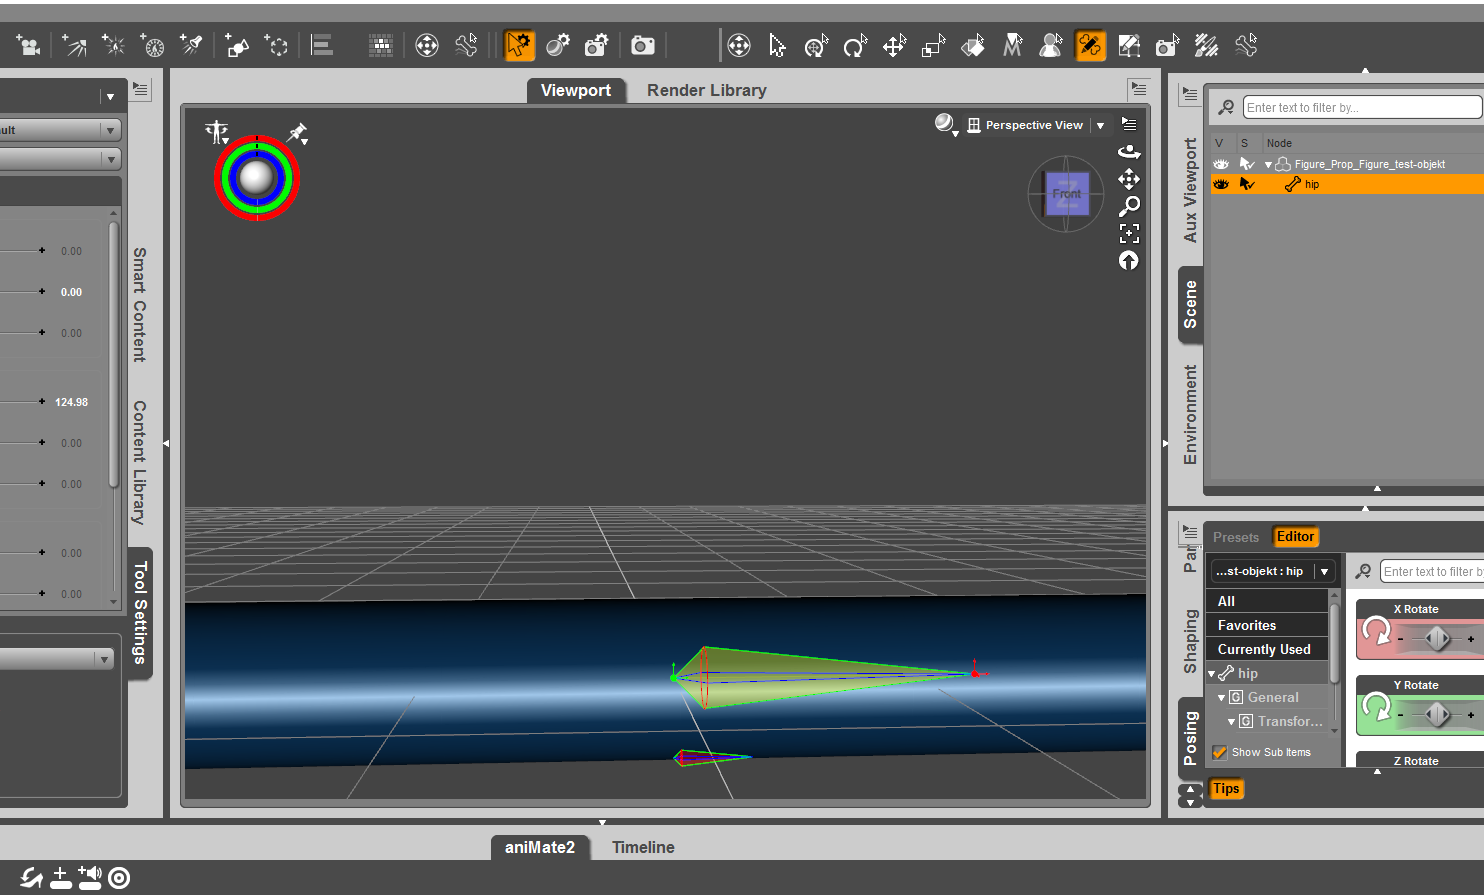The height and width of the screenshot is (895, 1484).
Task: Click the brick-pattern icon in the top toolbar
Action: [381, 45]
